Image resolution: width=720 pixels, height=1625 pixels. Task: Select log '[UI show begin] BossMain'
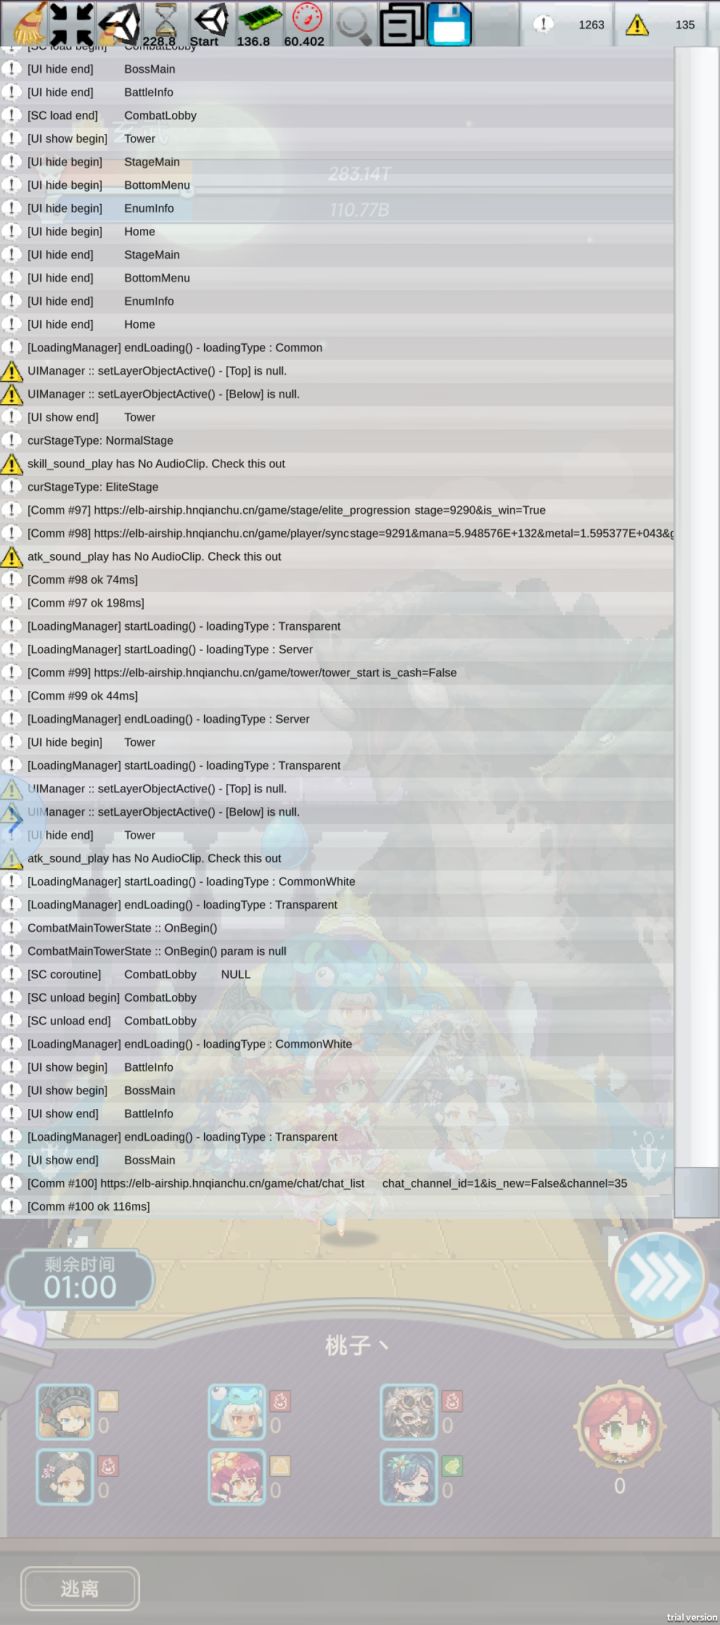pyautogui.click(x=337, y=1091)
